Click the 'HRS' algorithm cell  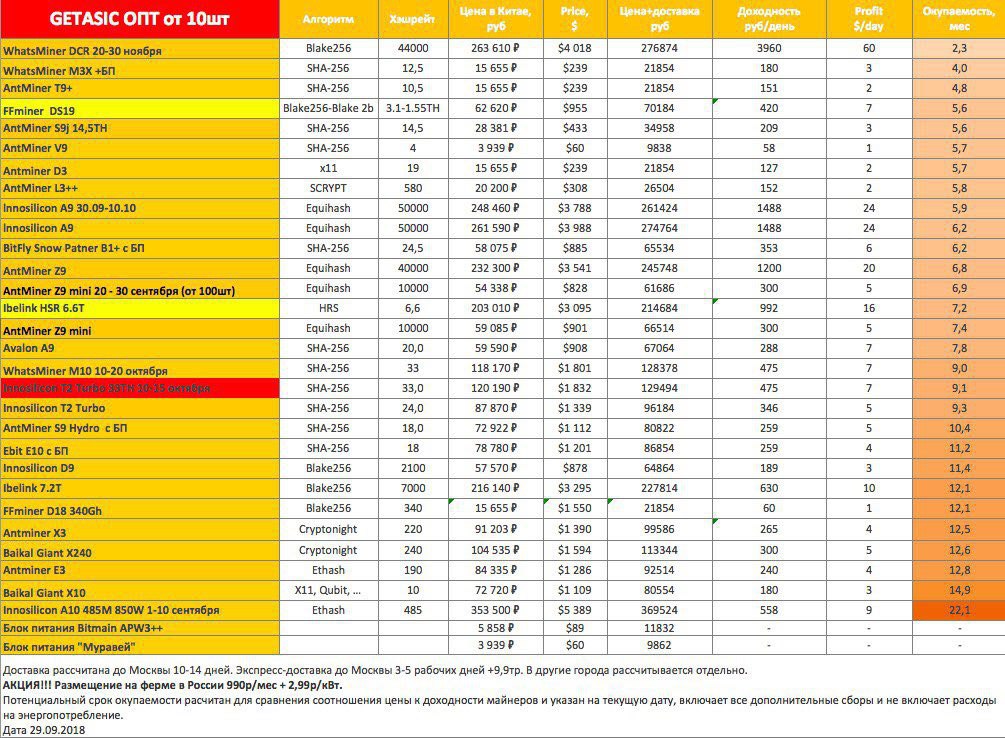tap(328, 308)
